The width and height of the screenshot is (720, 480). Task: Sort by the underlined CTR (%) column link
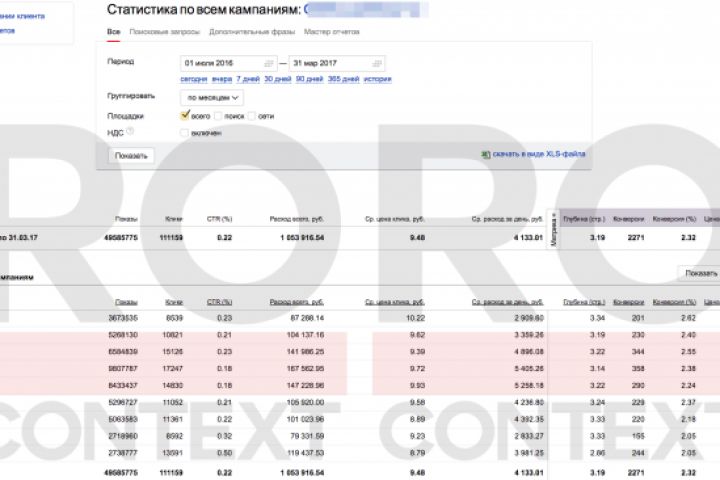point(219,302)
